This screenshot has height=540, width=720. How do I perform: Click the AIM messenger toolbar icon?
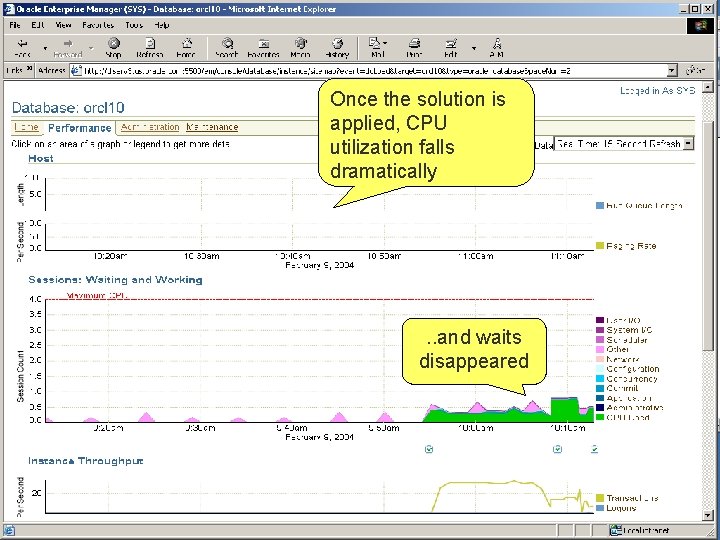[496, 44]
